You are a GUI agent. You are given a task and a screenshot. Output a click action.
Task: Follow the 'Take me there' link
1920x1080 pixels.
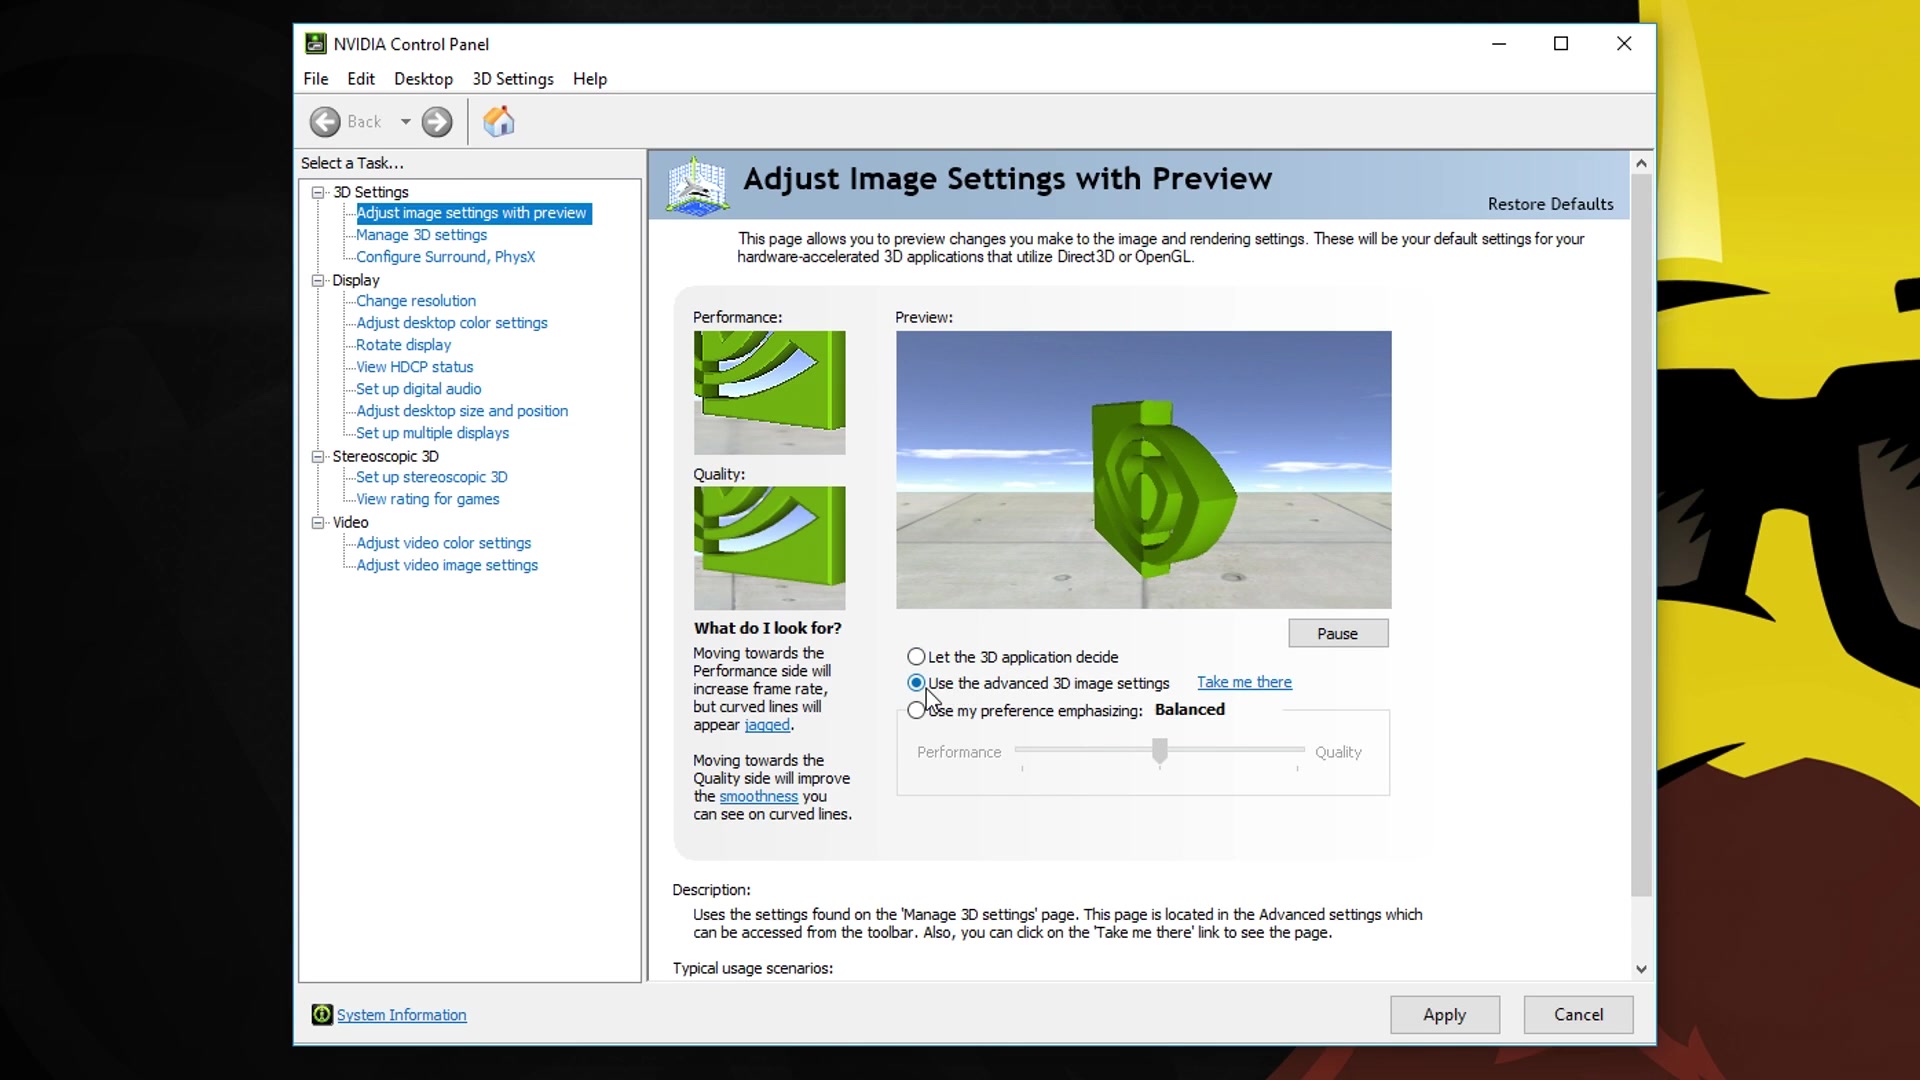(1244, 682)
